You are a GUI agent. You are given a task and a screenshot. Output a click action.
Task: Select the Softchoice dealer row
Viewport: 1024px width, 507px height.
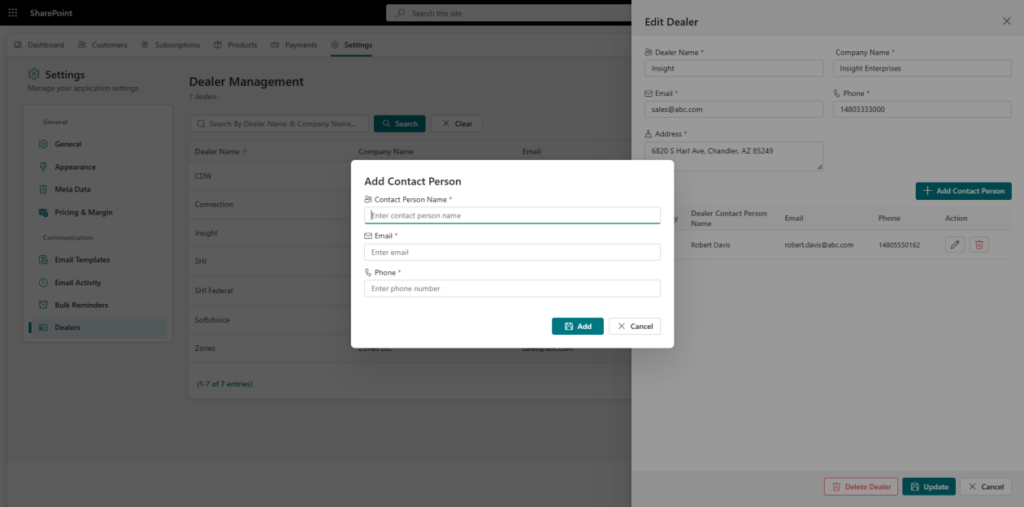(270, 320)
